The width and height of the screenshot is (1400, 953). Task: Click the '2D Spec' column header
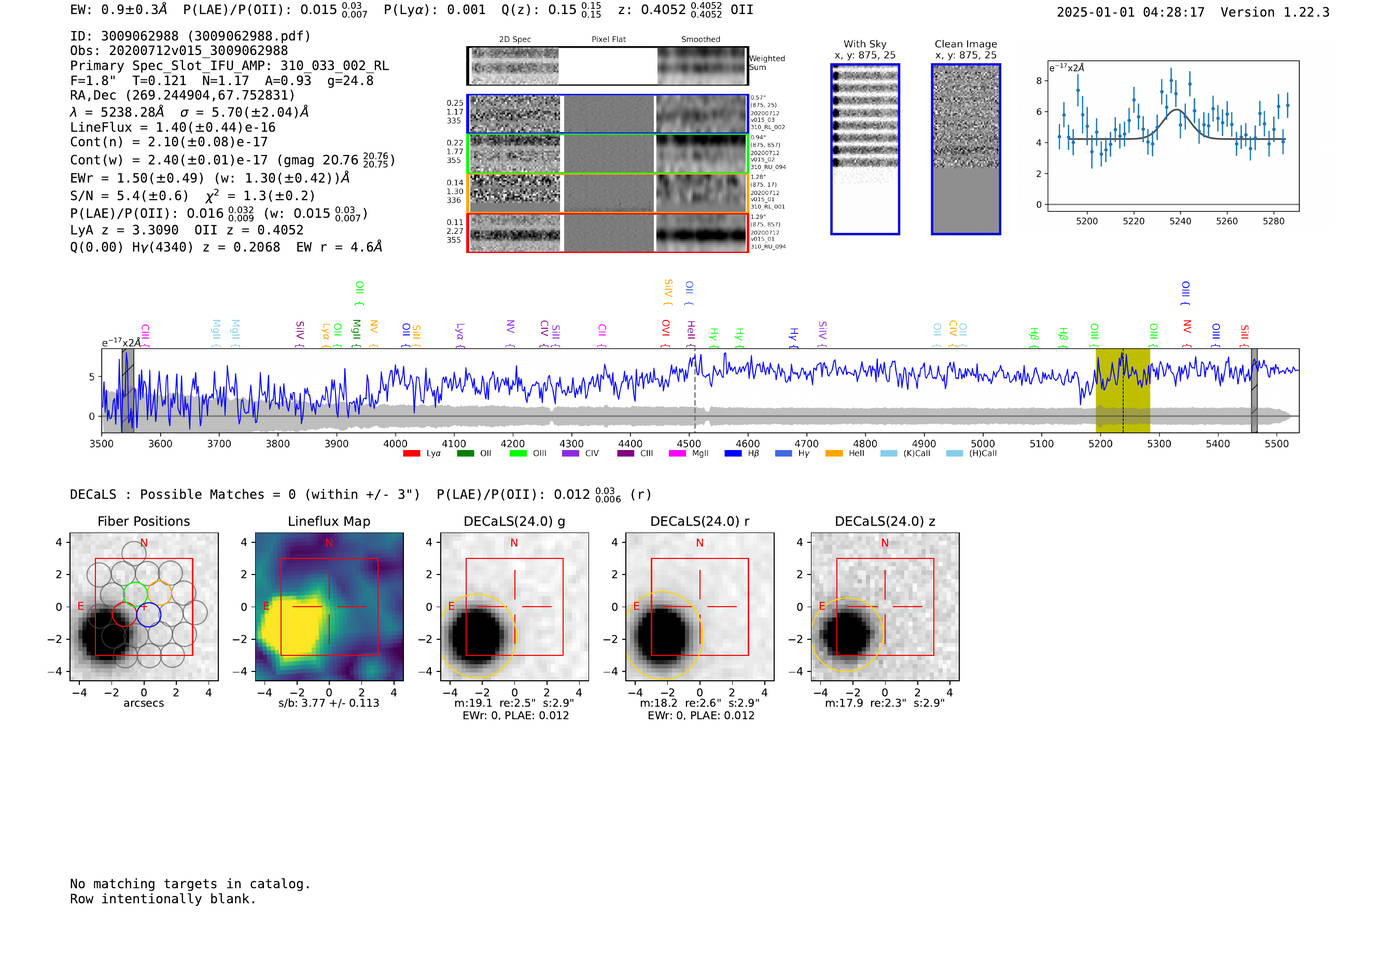(515, 40)
